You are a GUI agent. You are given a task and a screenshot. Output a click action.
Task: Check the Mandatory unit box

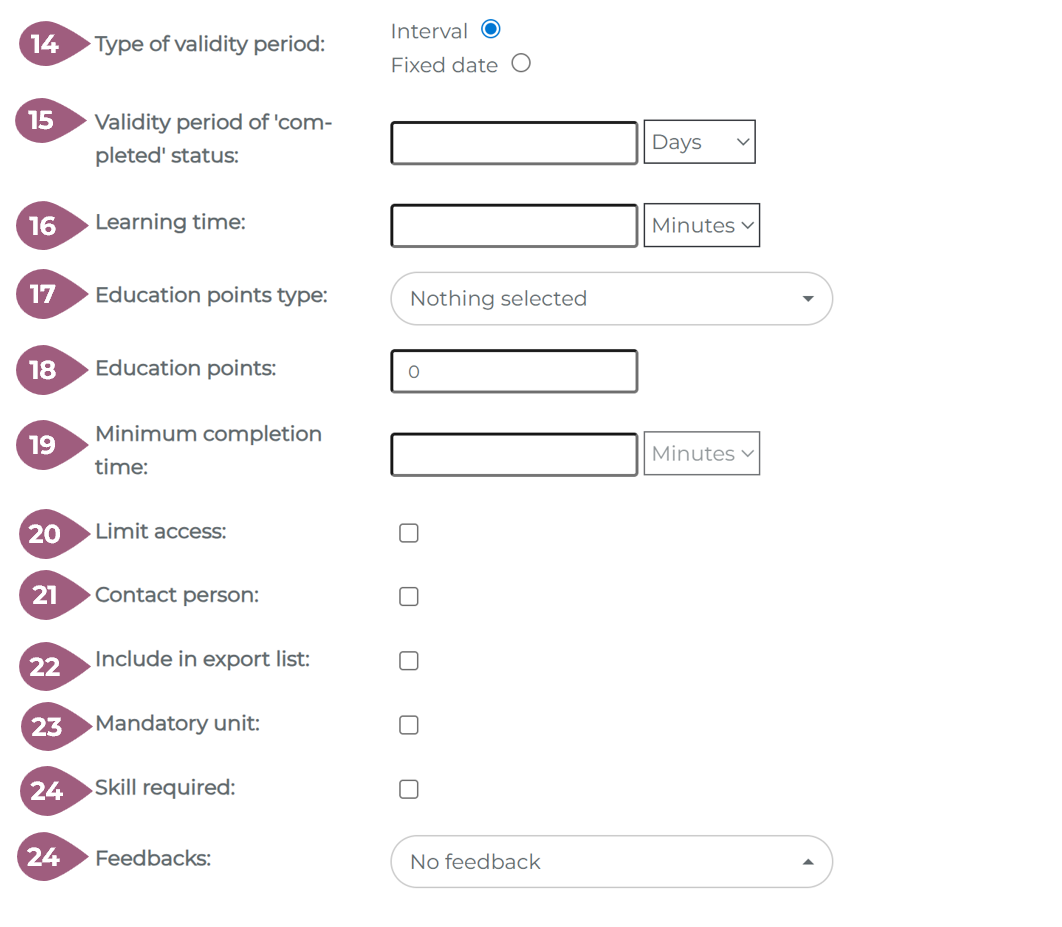(408, 725)
